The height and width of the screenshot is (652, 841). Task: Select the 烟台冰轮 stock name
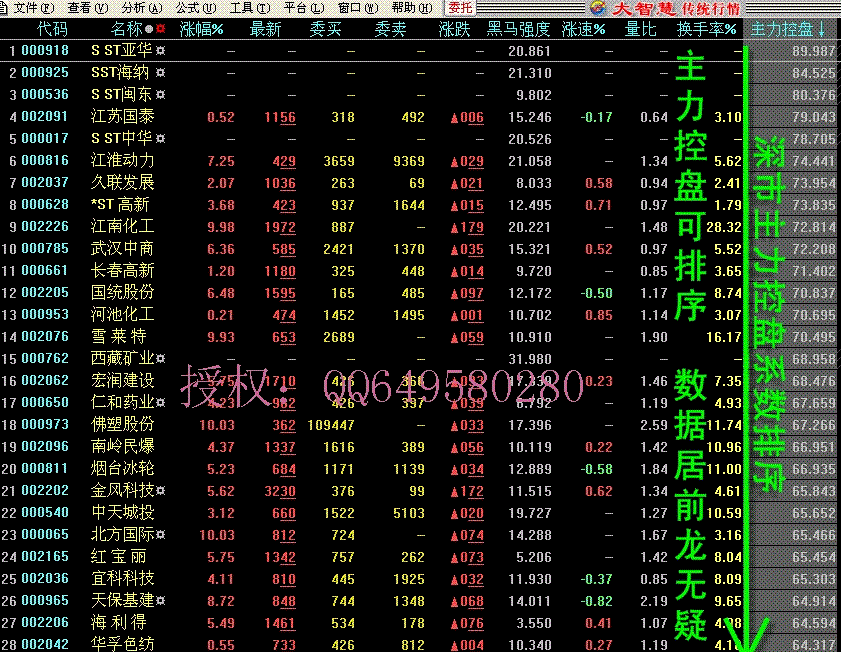point(122,468)
